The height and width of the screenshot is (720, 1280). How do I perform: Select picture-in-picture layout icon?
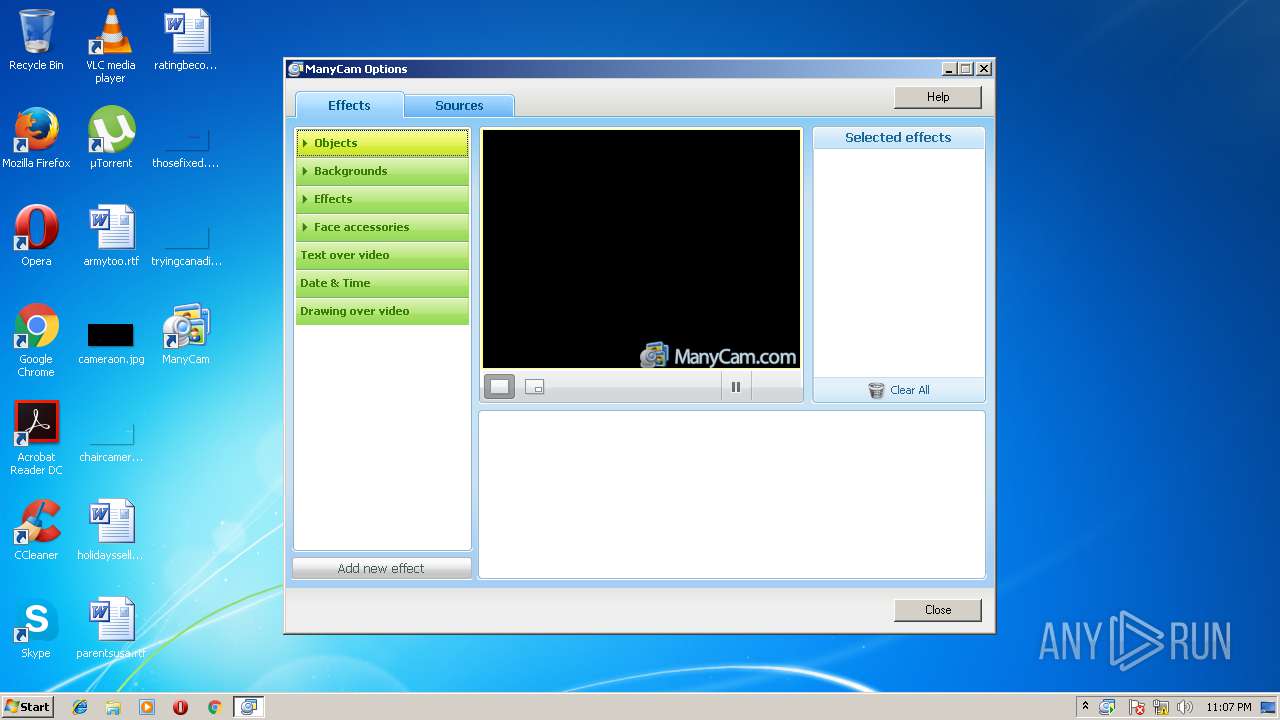pos(534,387)
